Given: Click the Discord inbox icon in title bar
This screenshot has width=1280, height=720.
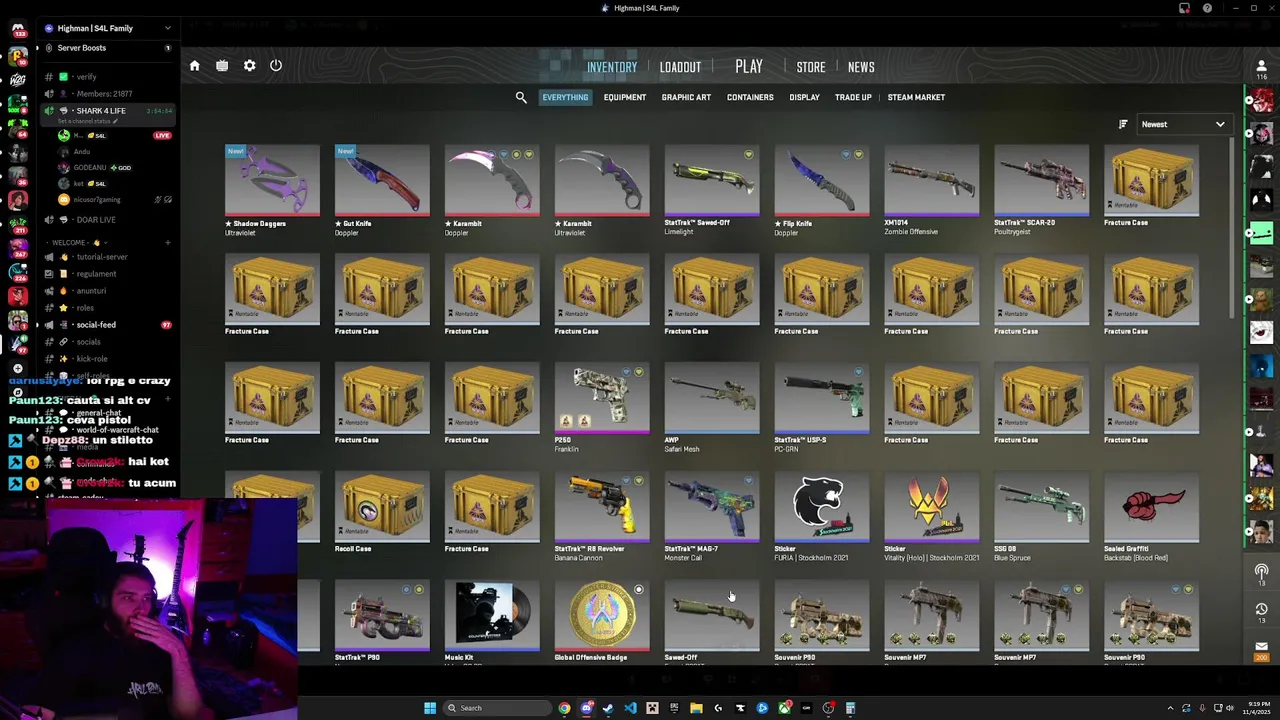Looking at the screenshot, I should coord(1184,8).
